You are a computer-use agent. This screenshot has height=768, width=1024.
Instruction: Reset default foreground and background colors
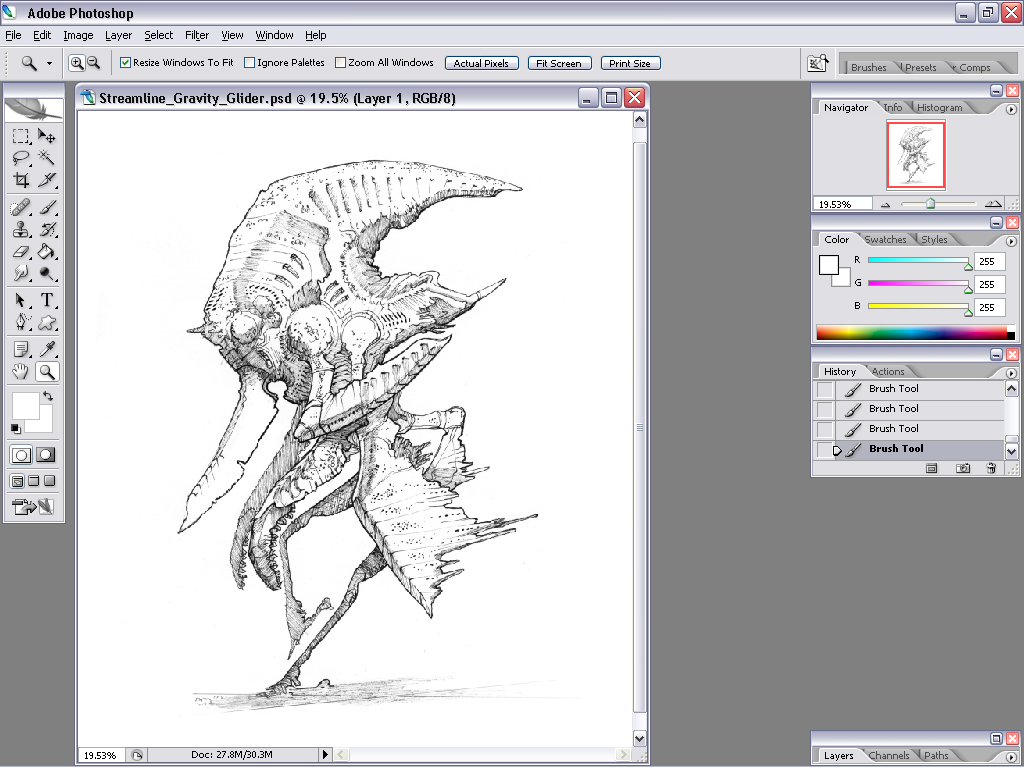tap(16, 428)
